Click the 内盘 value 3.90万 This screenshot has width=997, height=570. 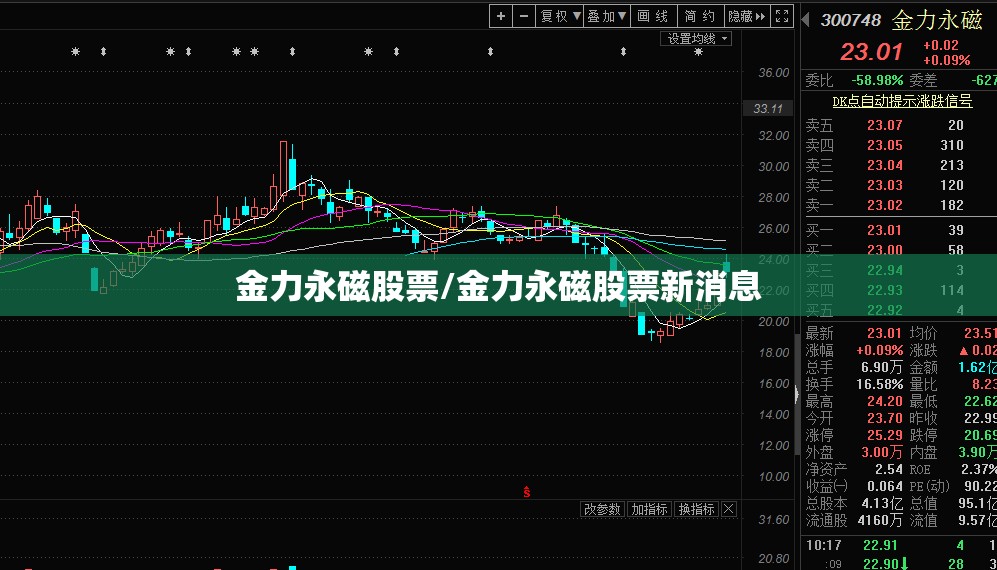978,452
